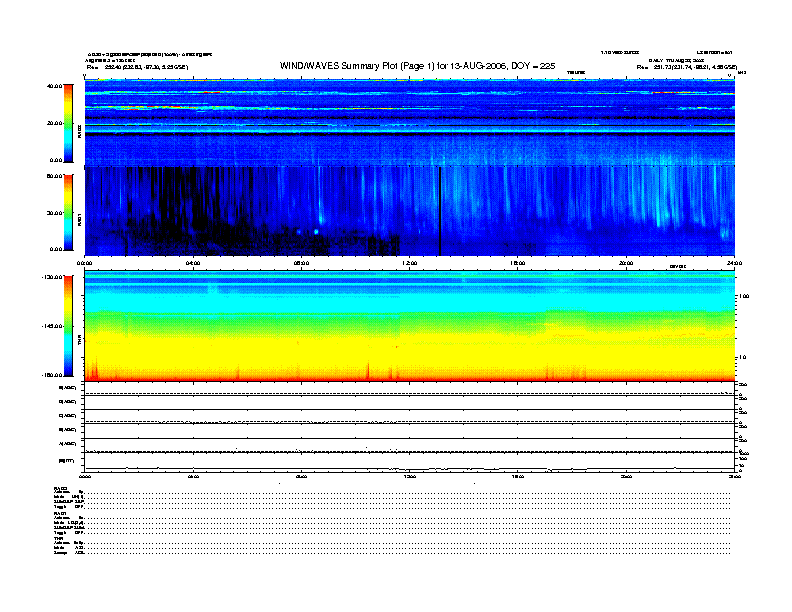Click the 0.00 label on RAD1 color bar
792x612 pixels.
point(56,249)
